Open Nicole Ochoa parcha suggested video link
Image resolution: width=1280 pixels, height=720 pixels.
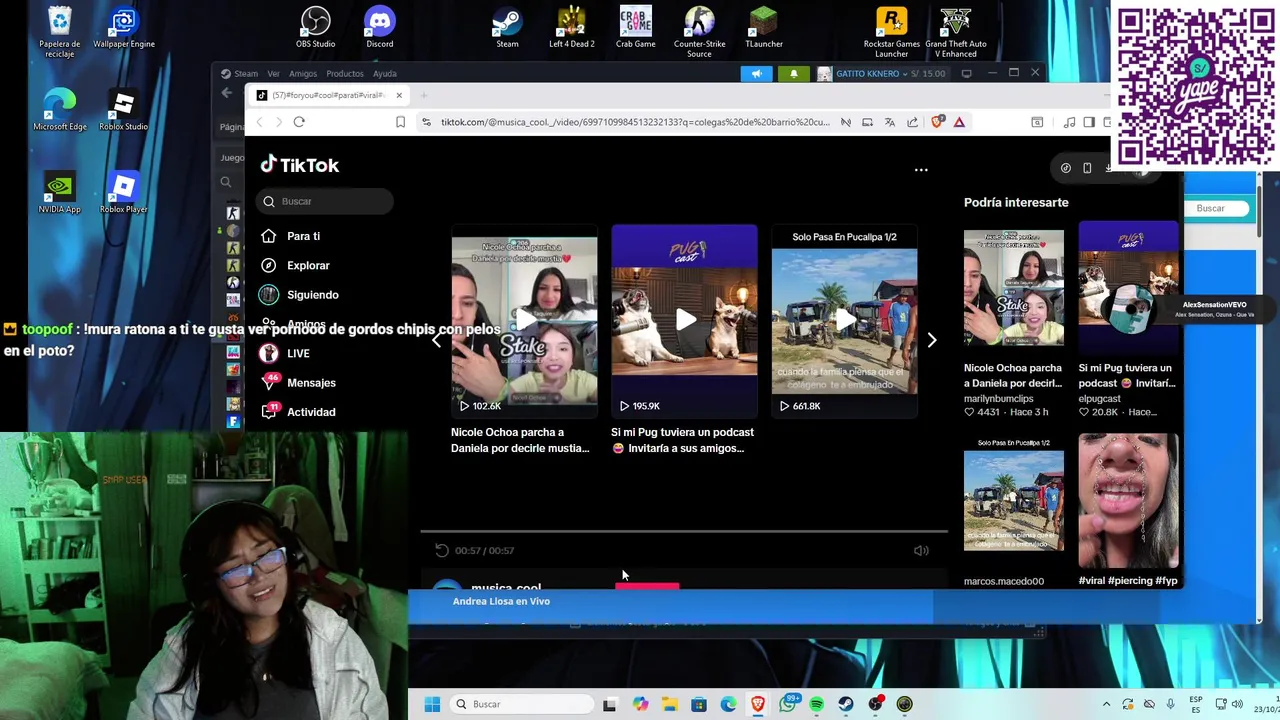pyautogui.click(x=1013, y=375)
